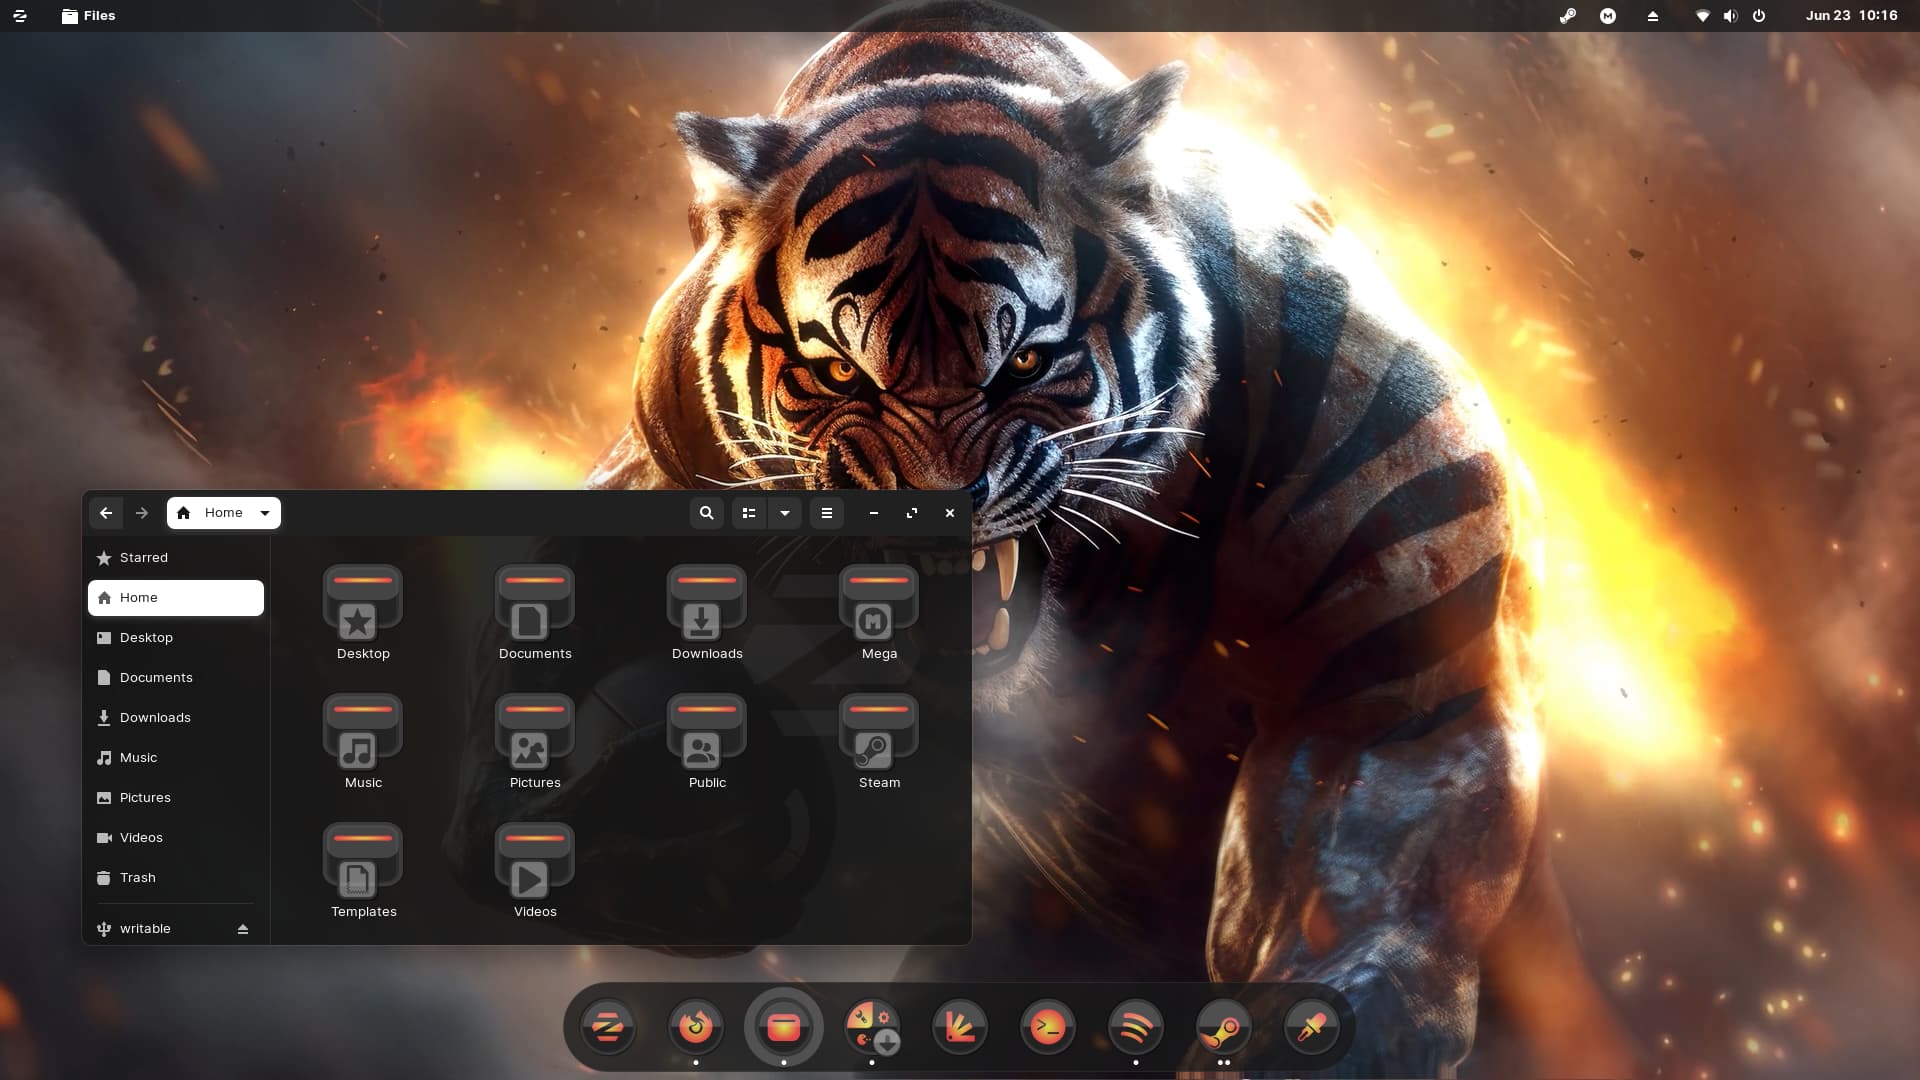Open the Activities icon in top bar
This screenshot has width=1920, height=1080.
(20, 16)
